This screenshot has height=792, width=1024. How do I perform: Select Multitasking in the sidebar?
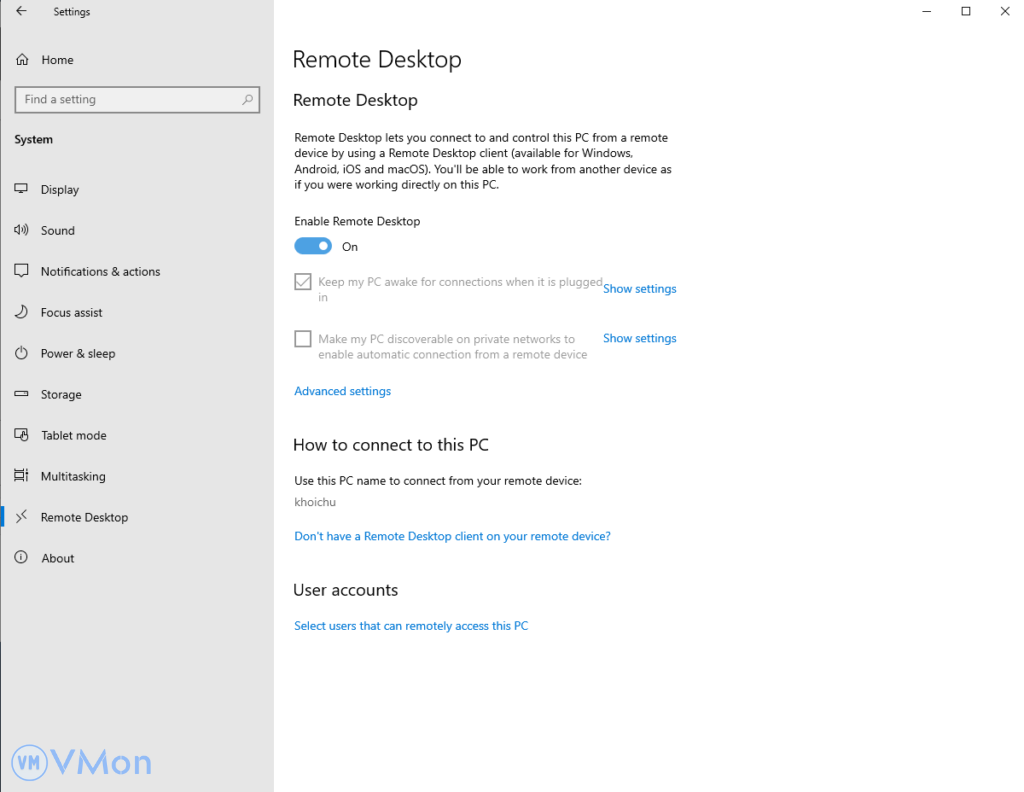(x=73, y=476)
